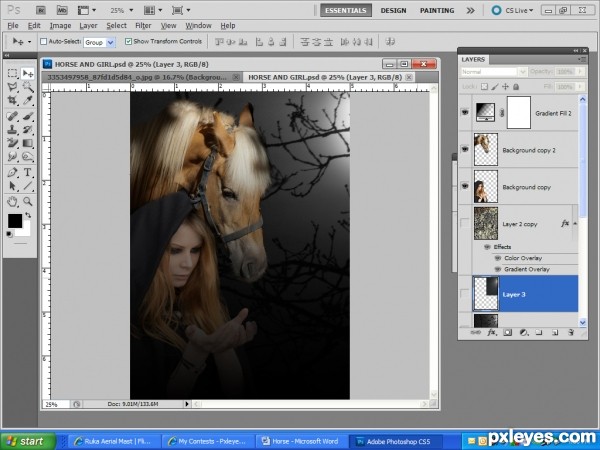This screenshot has height=450, width=600.
Task: Hide the Gradient Fill 2 layer
Action: (465, 112)
